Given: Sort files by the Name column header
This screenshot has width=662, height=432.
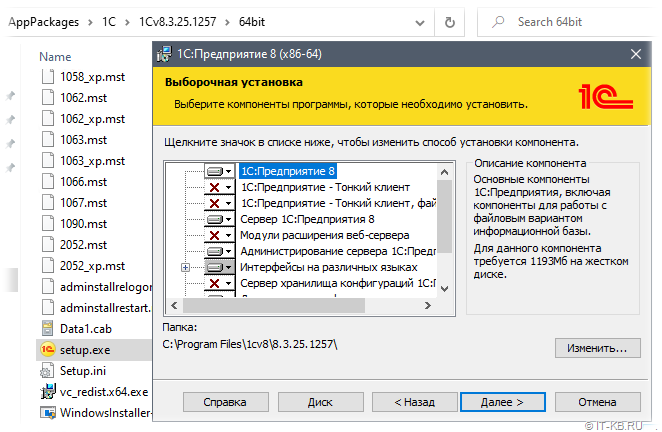Looking at the screenshot, I should (x=55, y=57).
